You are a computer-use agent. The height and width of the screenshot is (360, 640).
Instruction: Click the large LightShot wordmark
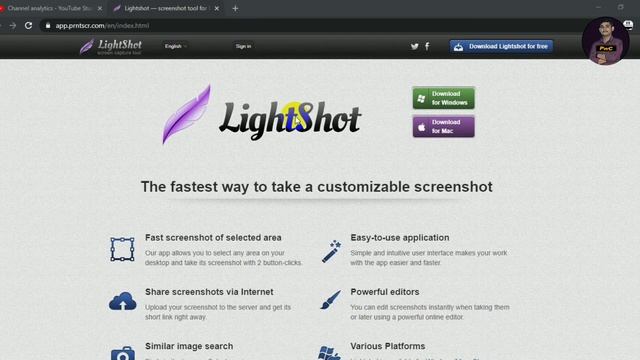coord(290,121)
